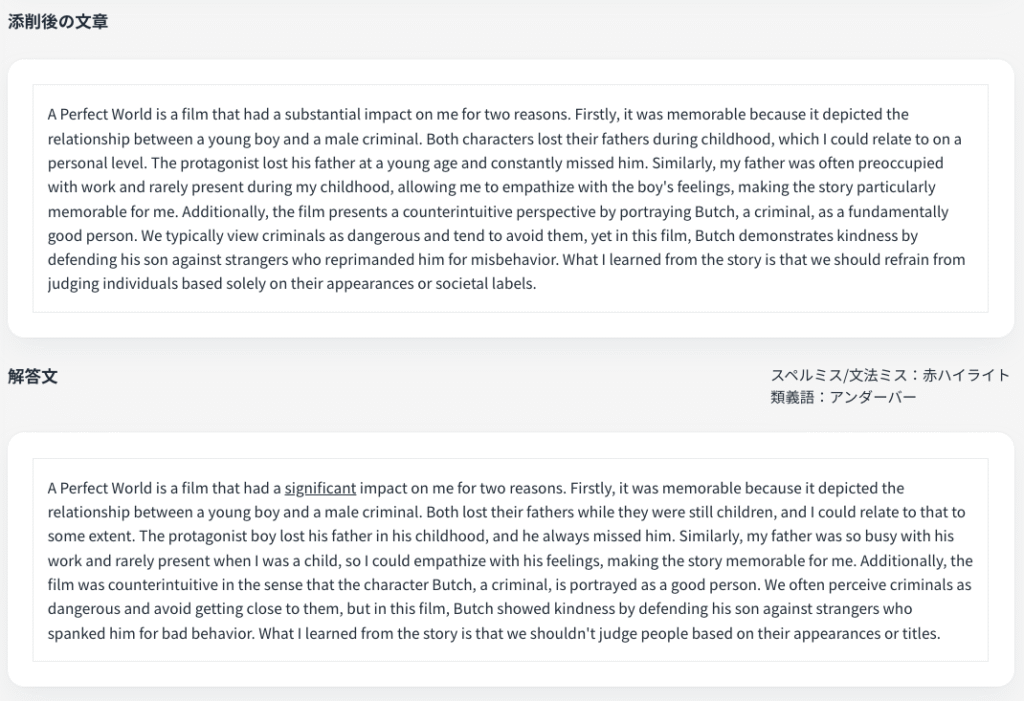Viewport: 1024px width, 701px height.
Task: Click the underlined word "significant"
Action: [x=320, y=488]
